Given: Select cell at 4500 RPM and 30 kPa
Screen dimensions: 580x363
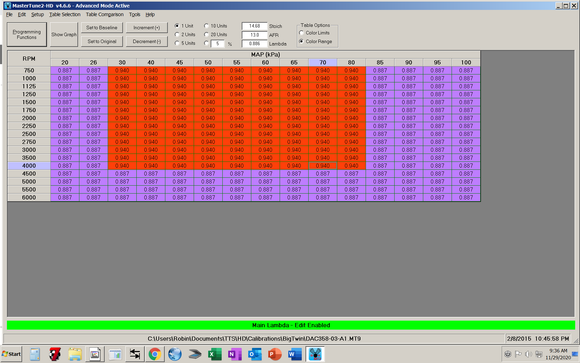Looking at the screenshot, I should click(122, 174).
